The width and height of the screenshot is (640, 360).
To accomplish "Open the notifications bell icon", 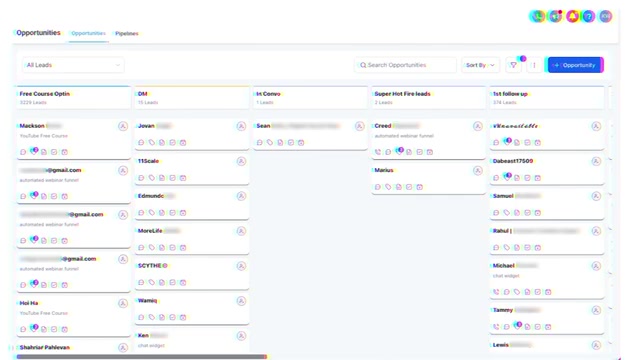I will pos(573,16).
